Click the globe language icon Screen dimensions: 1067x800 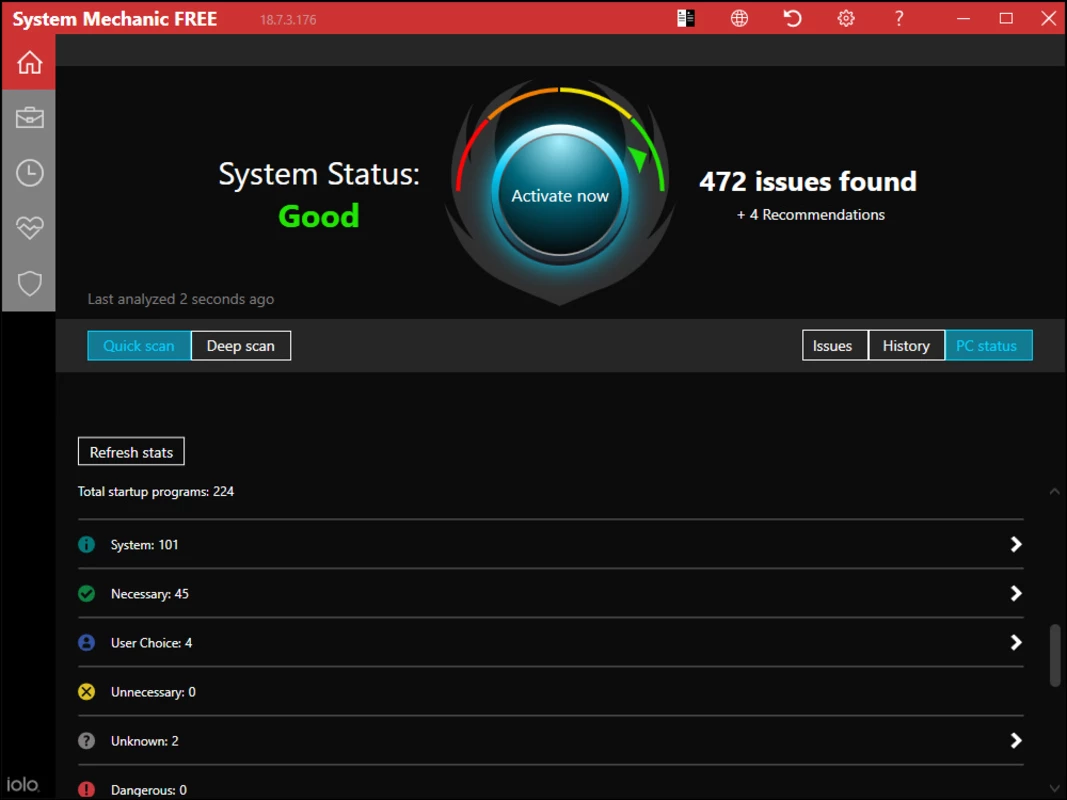click(x=739, y=18)
